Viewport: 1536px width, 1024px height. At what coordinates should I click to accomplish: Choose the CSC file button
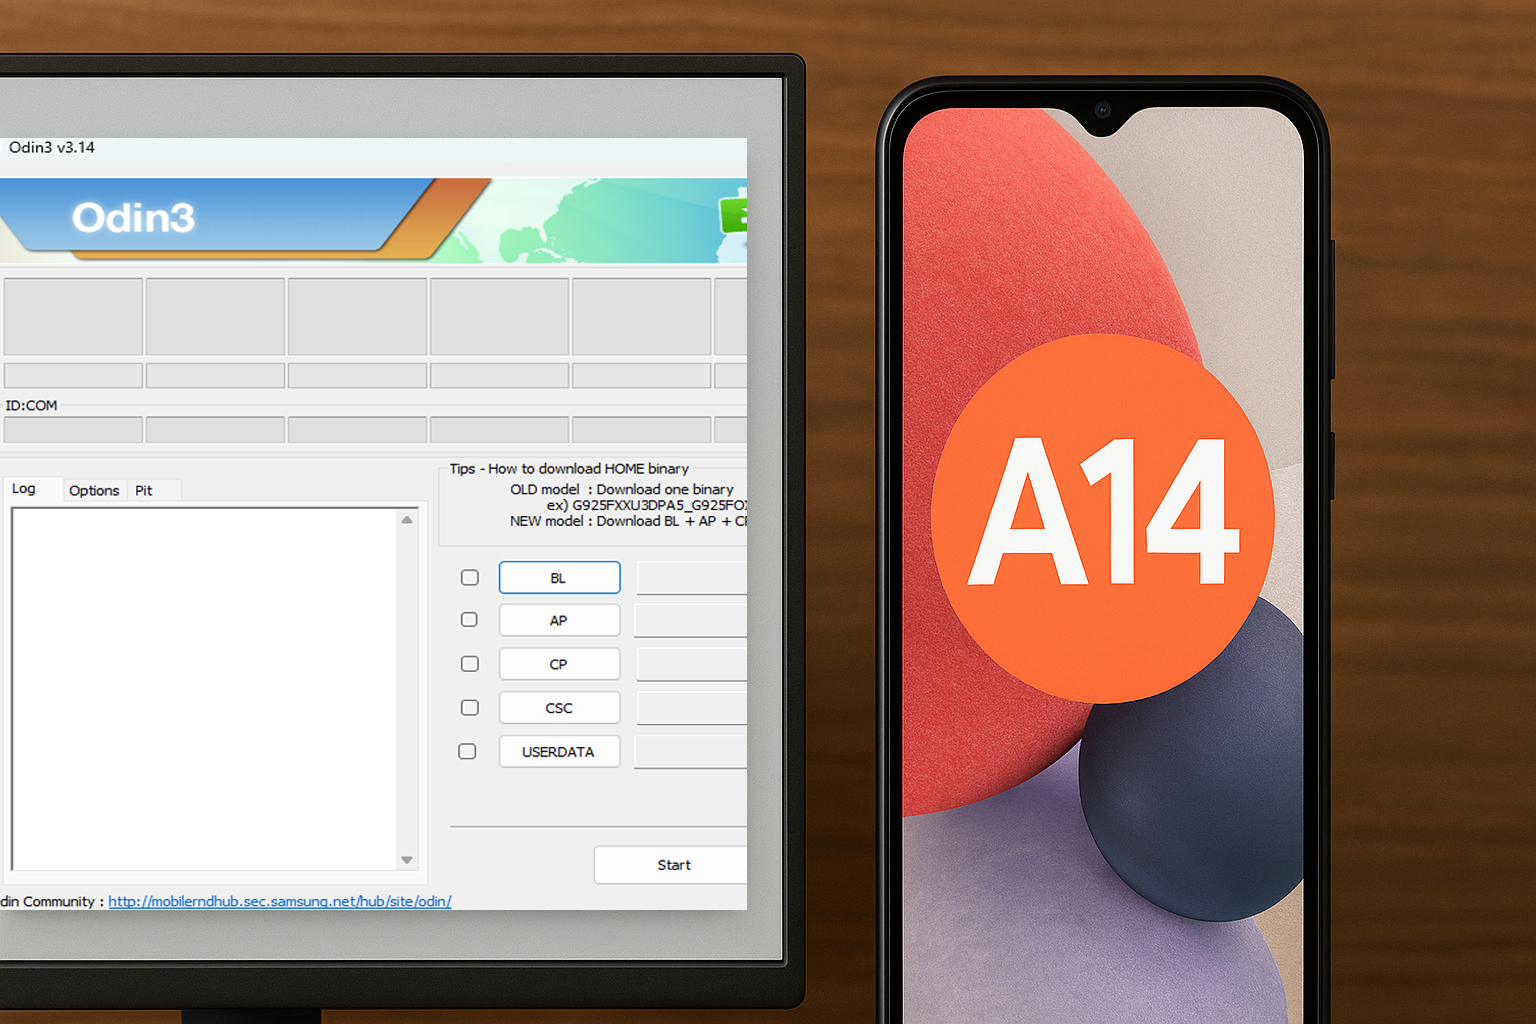click(559, 708)
